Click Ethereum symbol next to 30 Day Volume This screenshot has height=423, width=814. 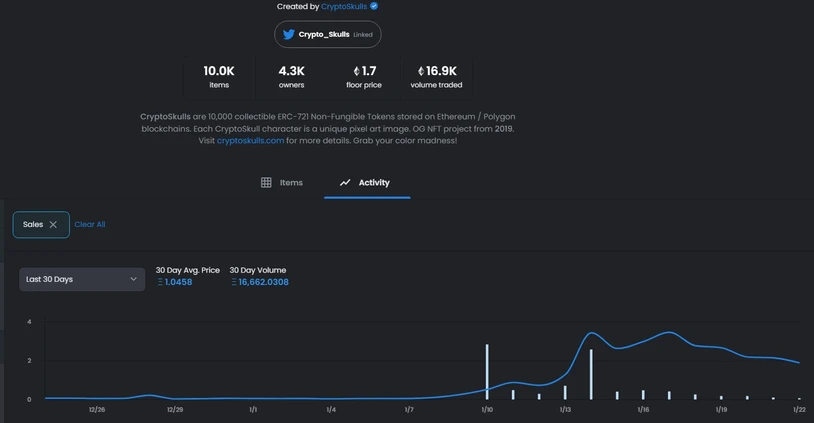tap(234, 282)
